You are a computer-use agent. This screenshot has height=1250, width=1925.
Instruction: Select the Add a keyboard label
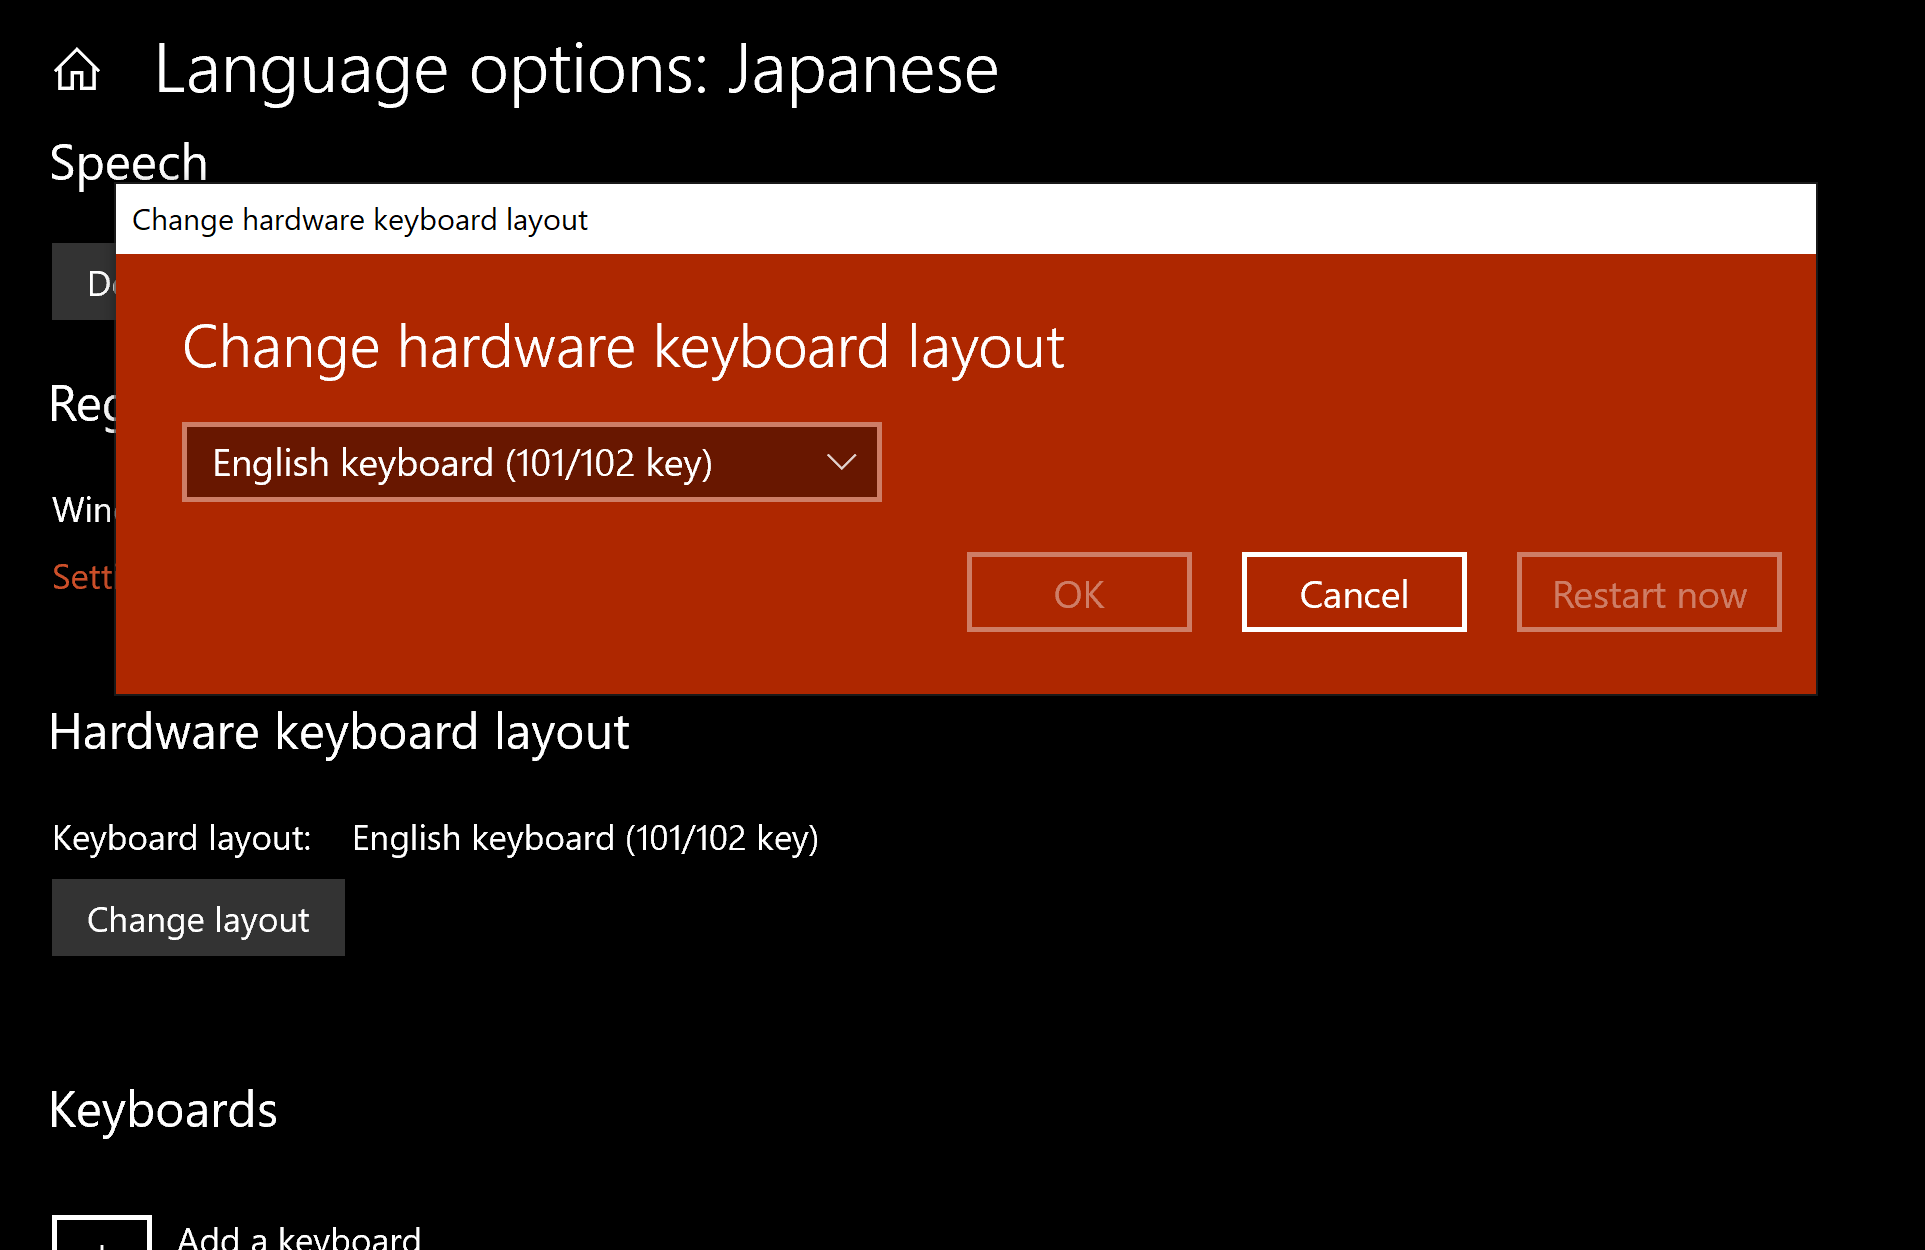pos(299,1238)
